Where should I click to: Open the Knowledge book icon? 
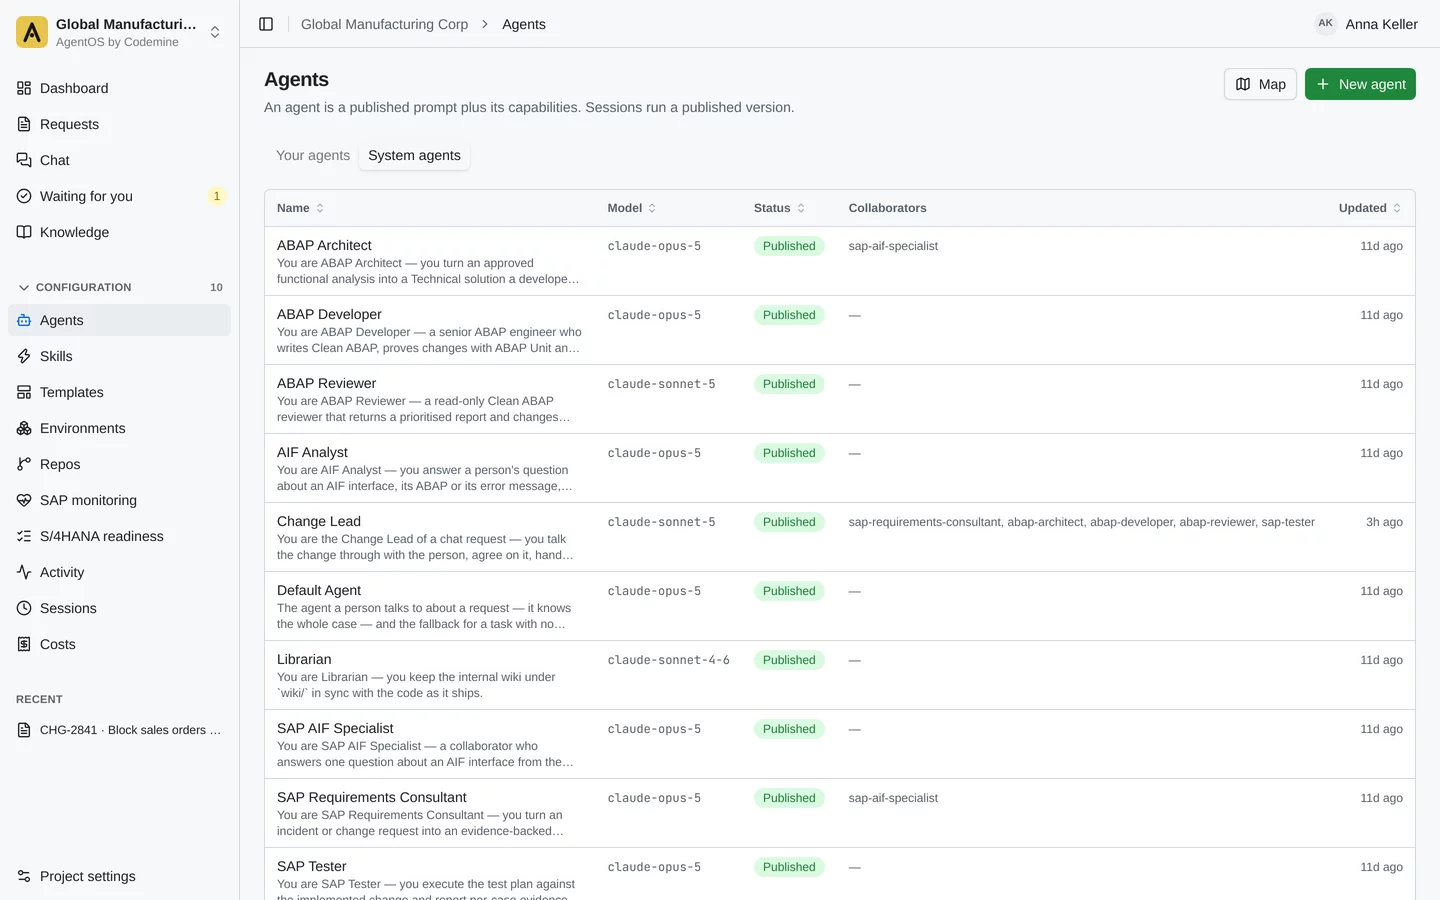[24, 232]
